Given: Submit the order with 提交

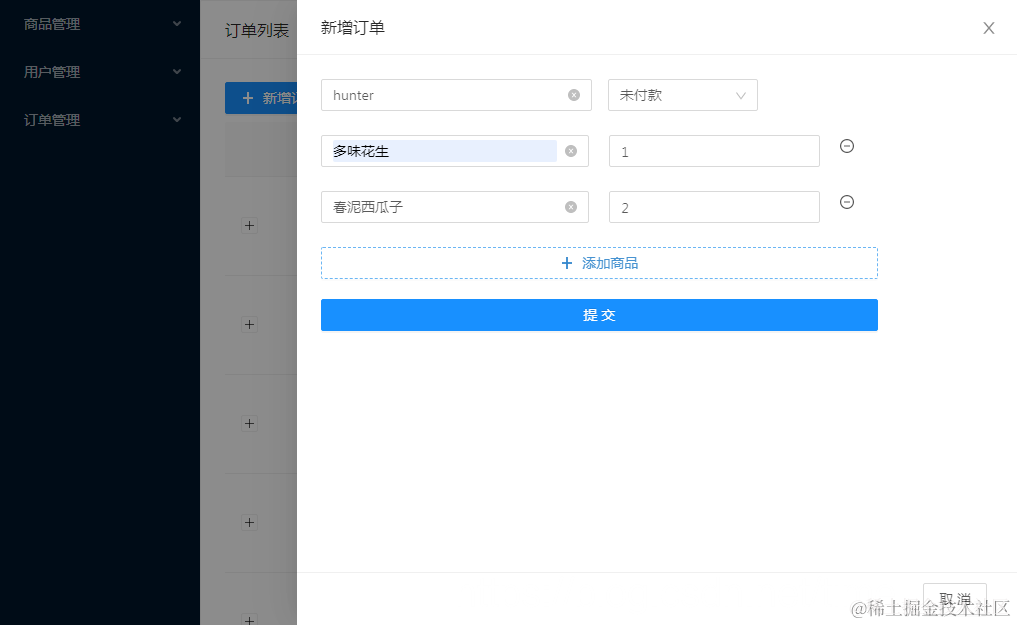Looking at the screenshot, I should click(x=599, y=315).
